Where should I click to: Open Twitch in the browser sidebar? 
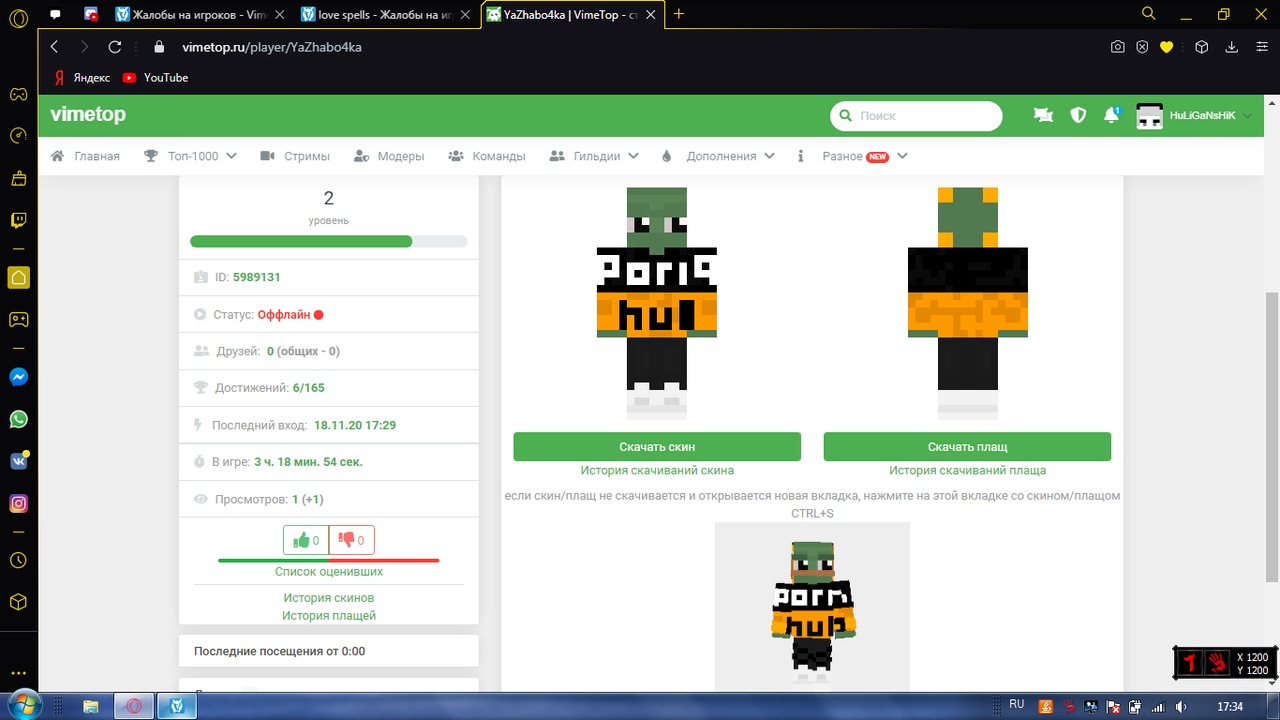pos(18,221)
